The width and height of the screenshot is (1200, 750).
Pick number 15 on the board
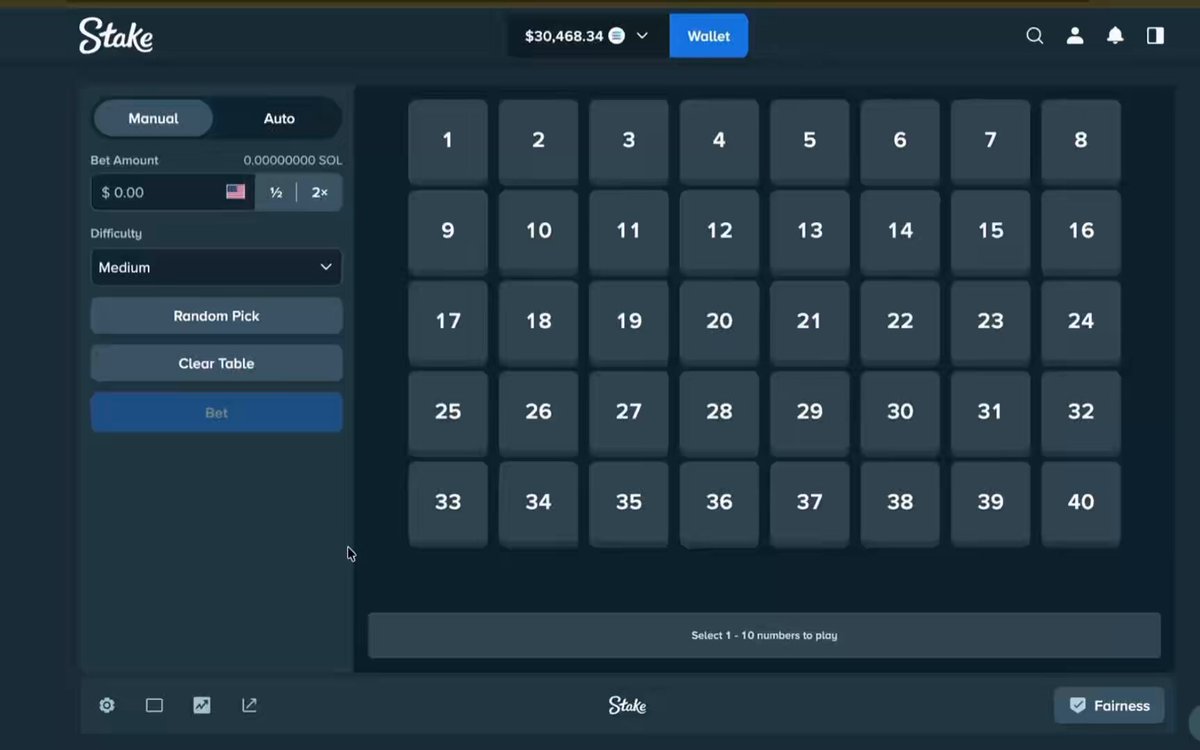click(x=990, y=232)
